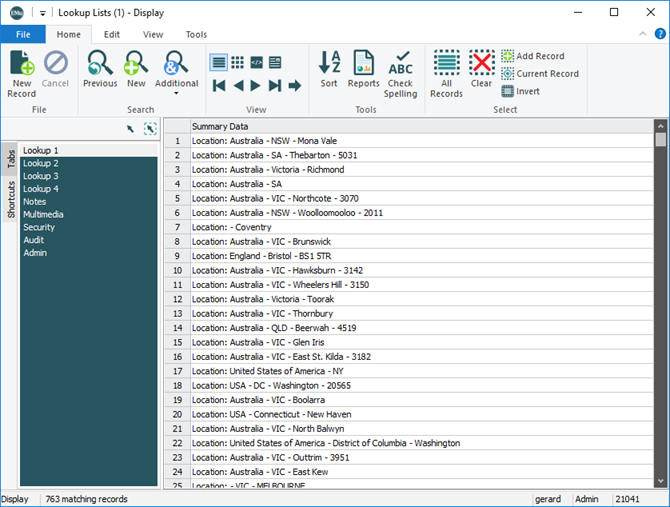Jump to the first record

coord(219,86)
